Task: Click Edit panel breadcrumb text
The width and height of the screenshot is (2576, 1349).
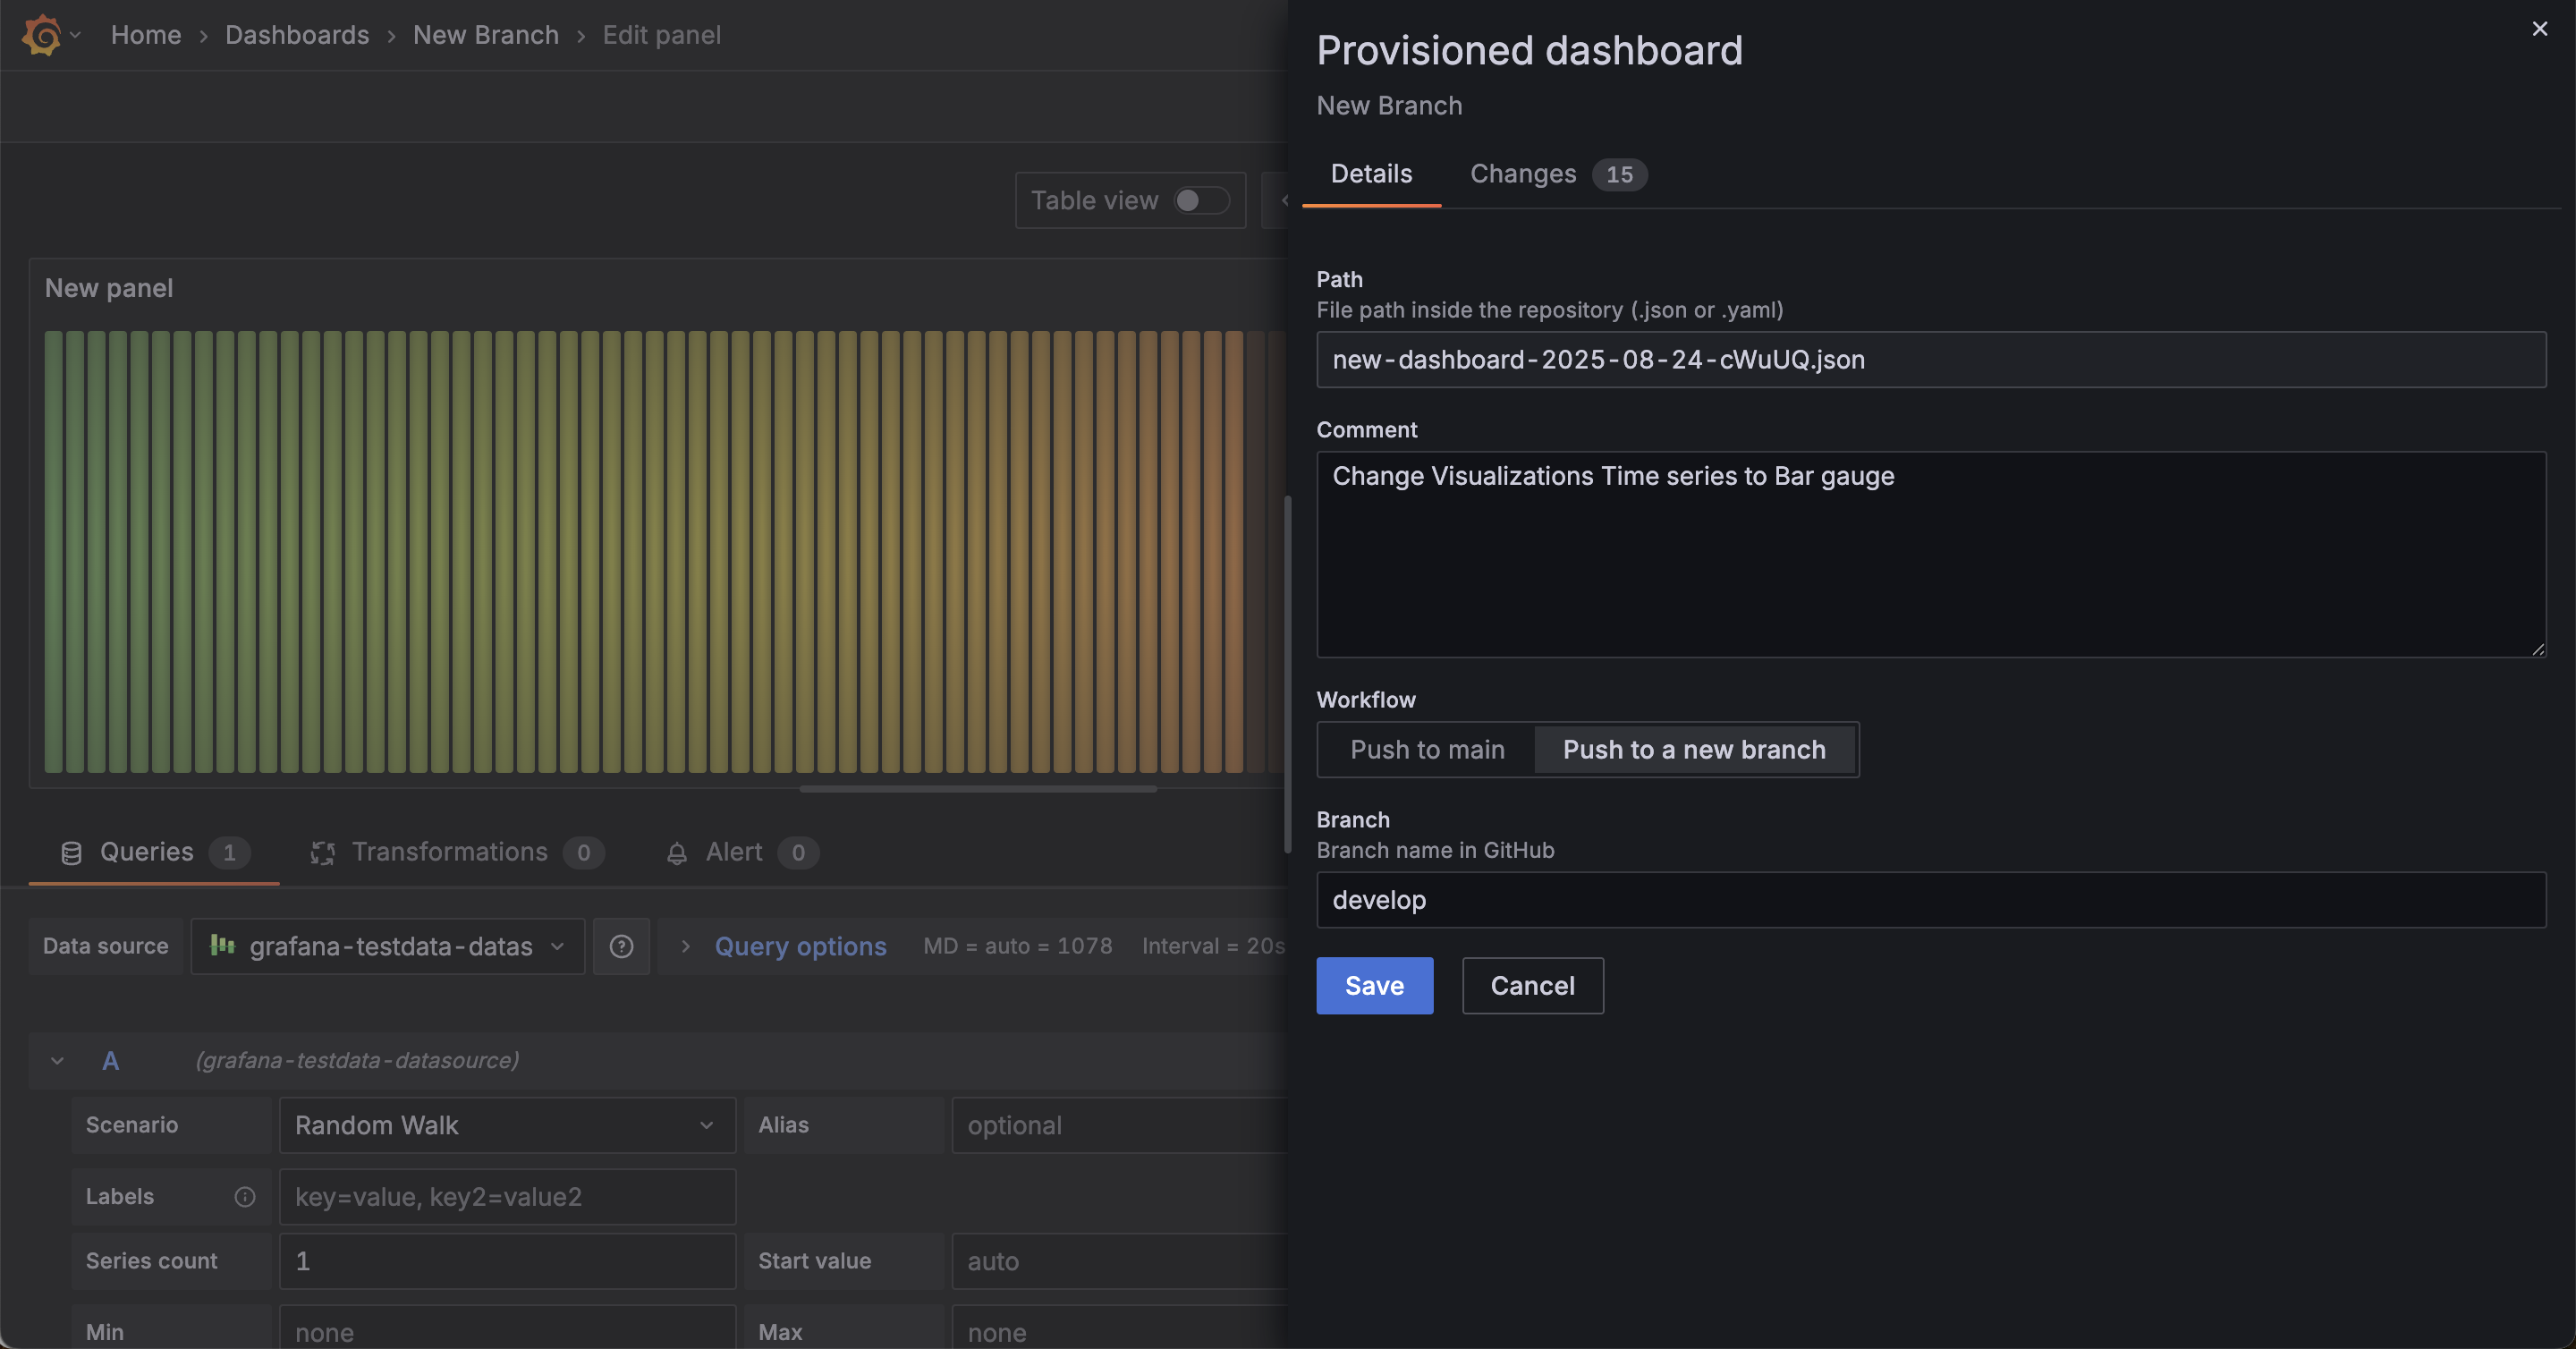Action: click(x=661, y=35)
